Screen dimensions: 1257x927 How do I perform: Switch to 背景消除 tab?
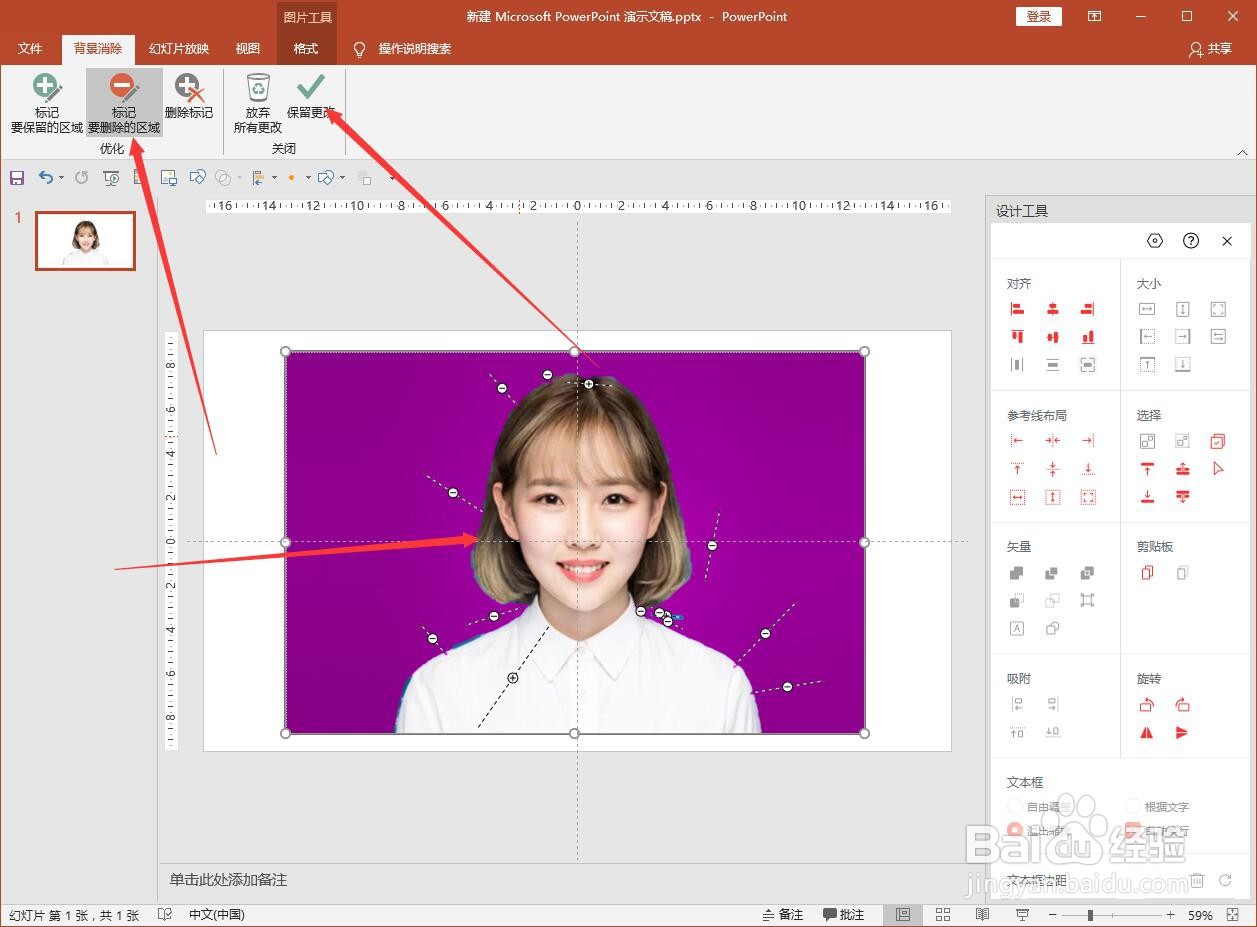(98, 48)
